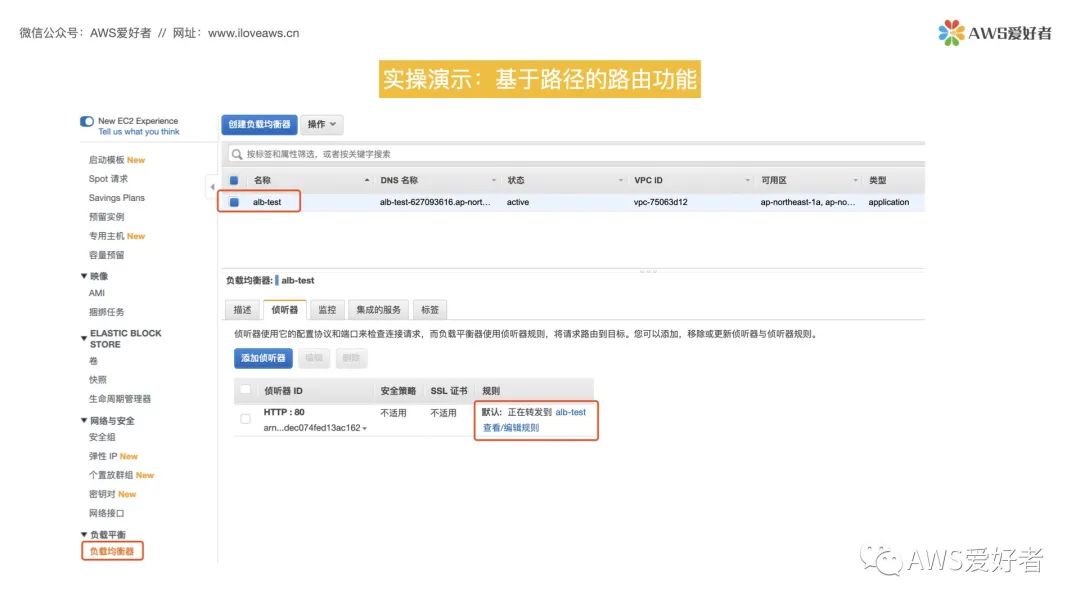The width and height of the screenshot is (1080, 608).
Task: Sort by the DNS 名称 column header
Action: coord(399,180)
